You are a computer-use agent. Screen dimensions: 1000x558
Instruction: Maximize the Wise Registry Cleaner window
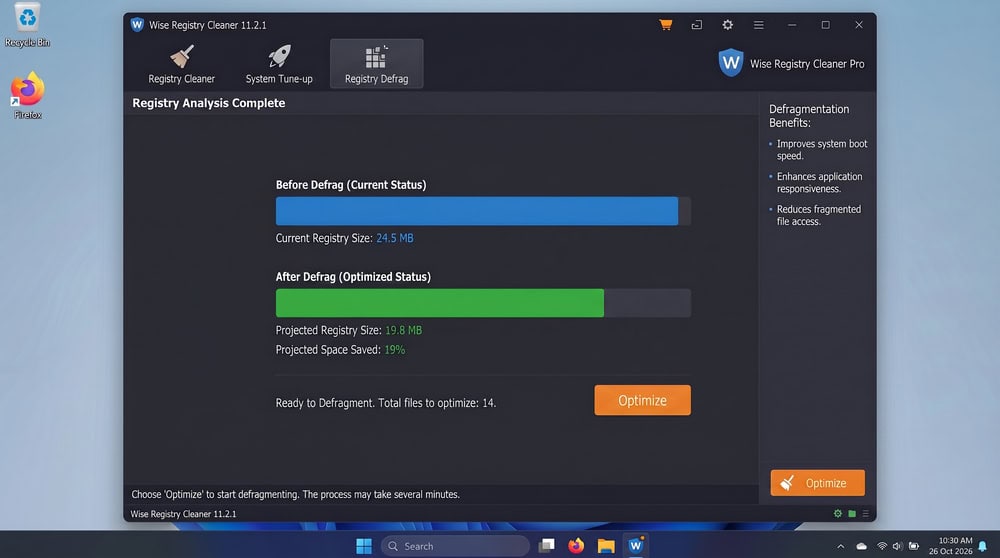(825, 25)
